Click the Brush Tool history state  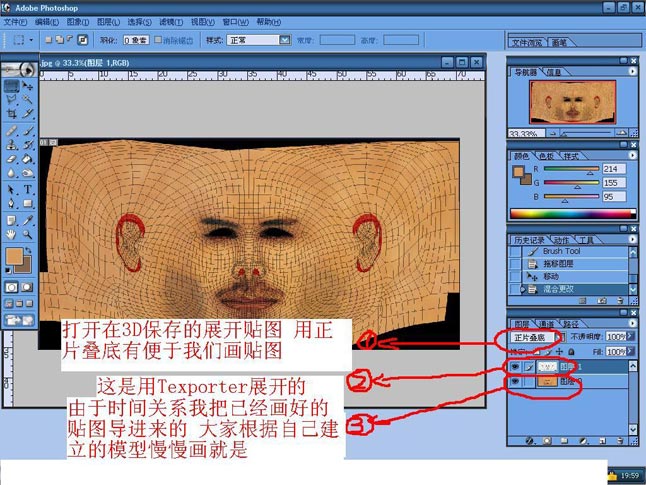575,251
